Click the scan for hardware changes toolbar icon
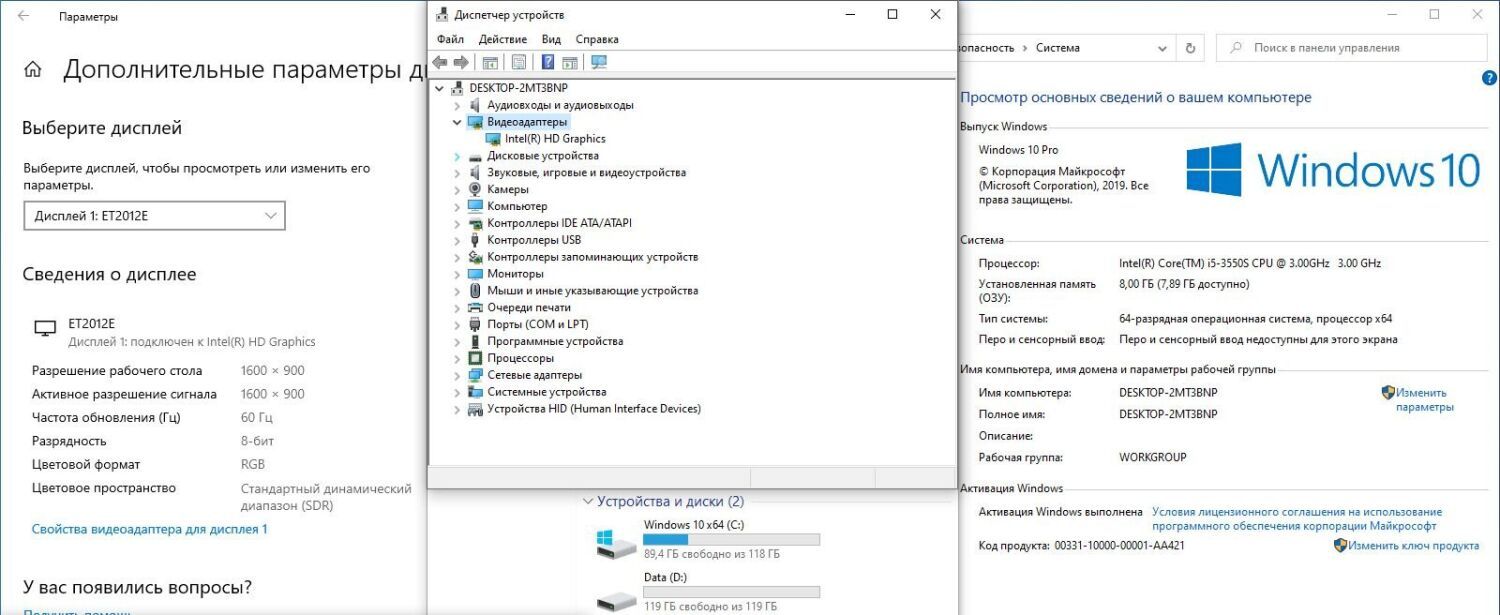The width and height of the screenshot is (1500, 615). tap(599, 63)
